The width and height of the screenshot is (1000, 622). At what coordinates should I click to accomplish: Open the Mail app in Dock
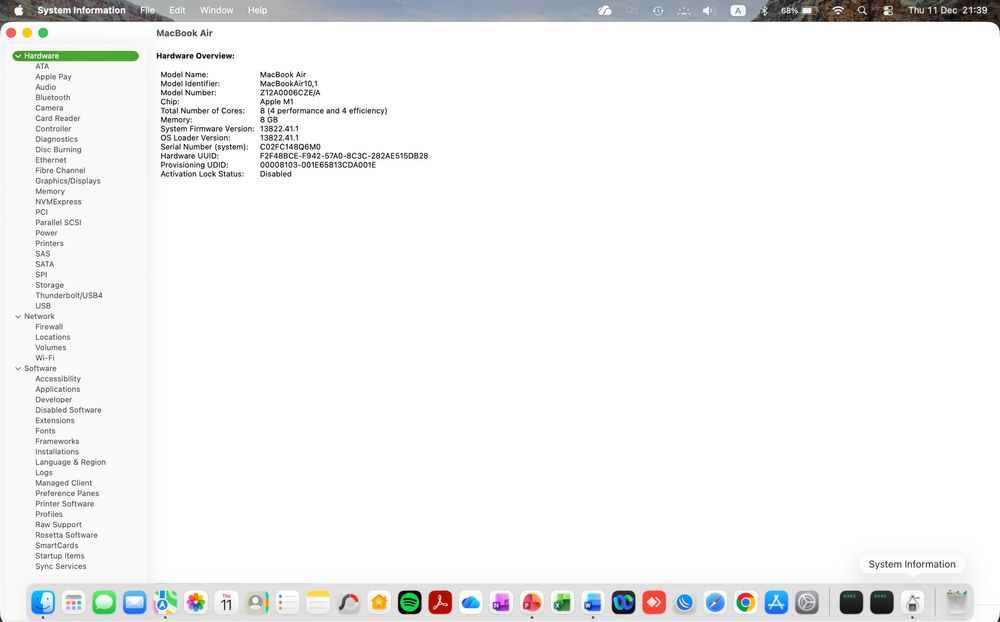click(x=135, y=602)
